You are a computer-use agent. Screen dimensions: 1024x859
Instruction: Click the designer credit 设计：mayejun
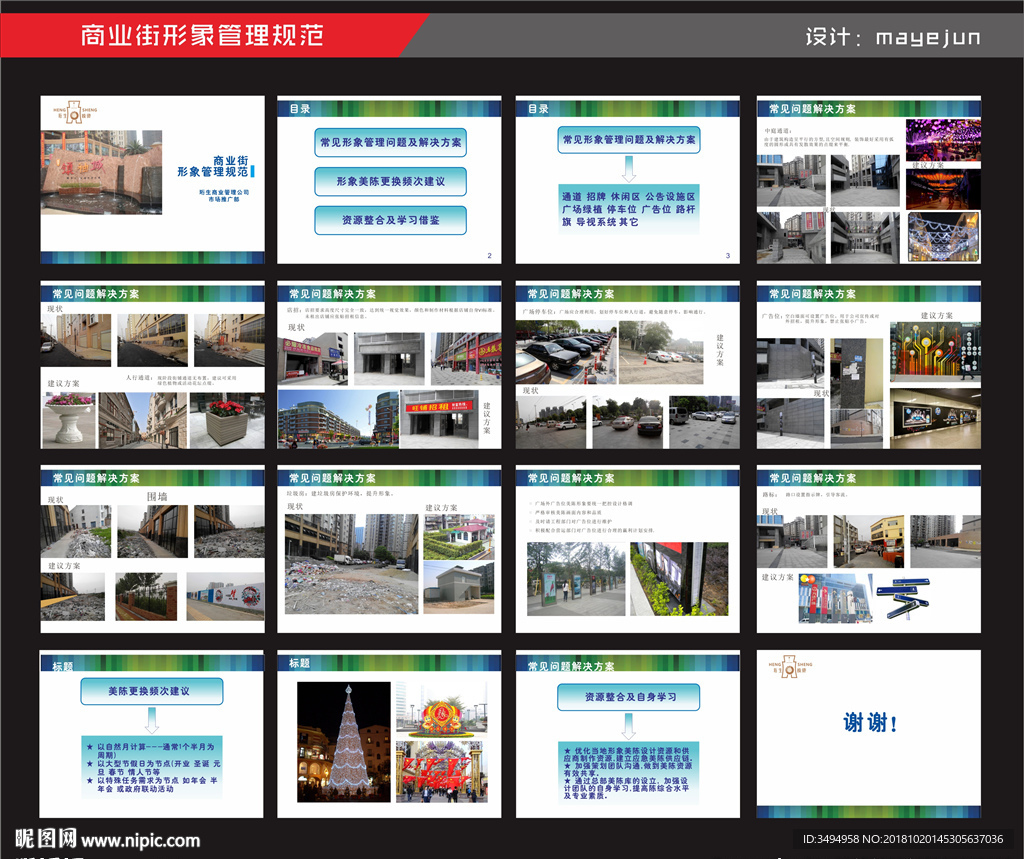[893, 37]
